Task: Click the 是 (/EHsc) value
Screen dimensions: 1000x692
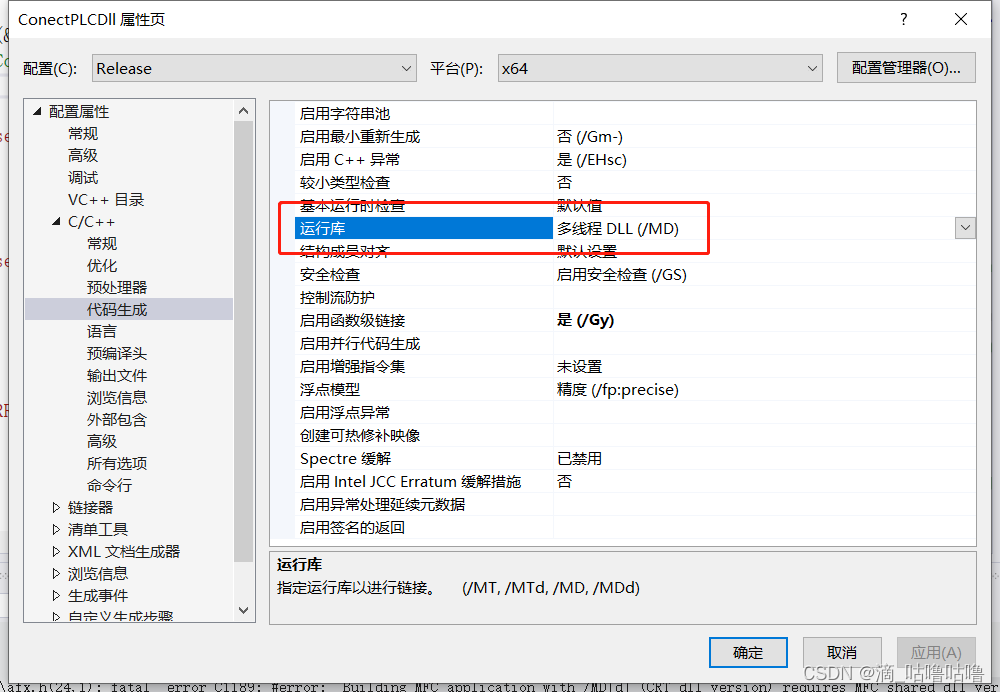Action: [x=591, y=159]
